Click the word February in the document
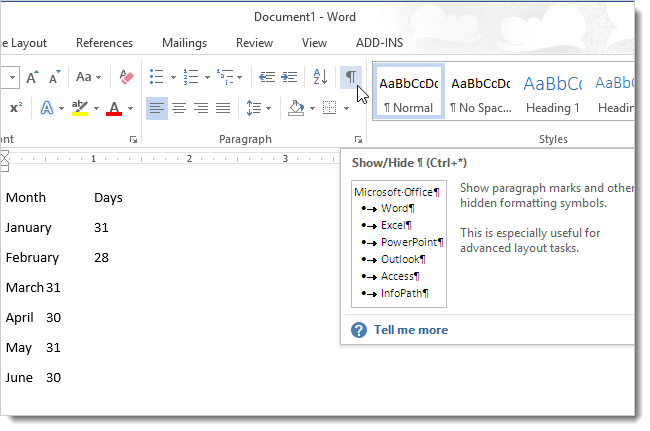Image resolution: width=650 pixels, height=431 pixels. [x=32, y=258]
